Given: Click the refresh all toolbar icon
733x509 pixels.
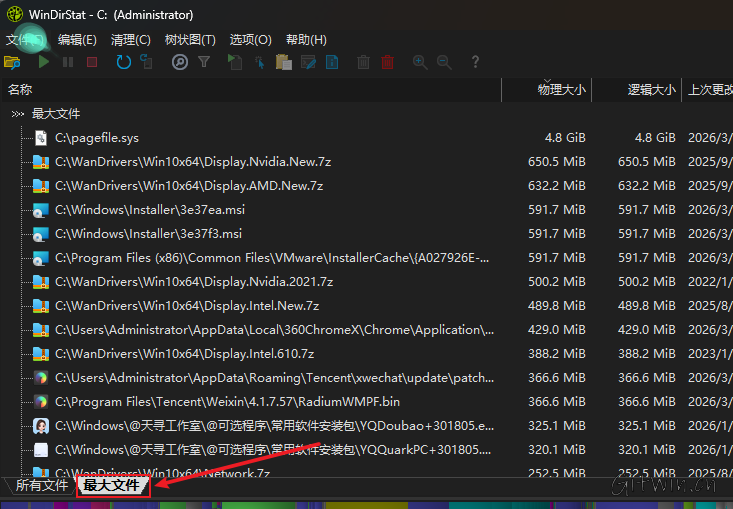Looking at the screenshot, I should coord(123,62).
